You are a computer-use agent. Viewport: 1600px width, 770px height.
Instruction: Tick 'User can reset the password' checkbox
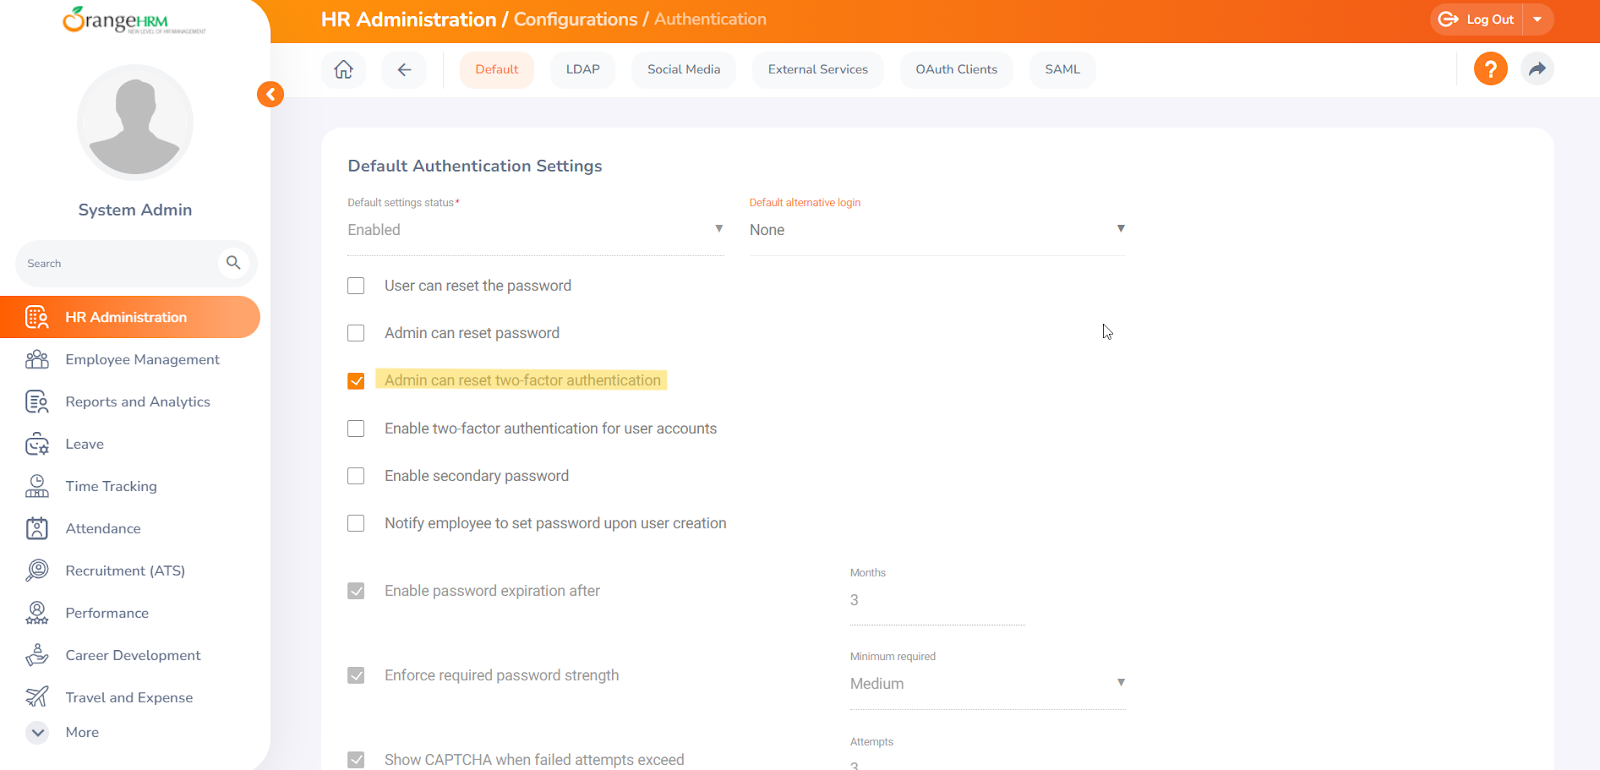[x=356, y=286]
